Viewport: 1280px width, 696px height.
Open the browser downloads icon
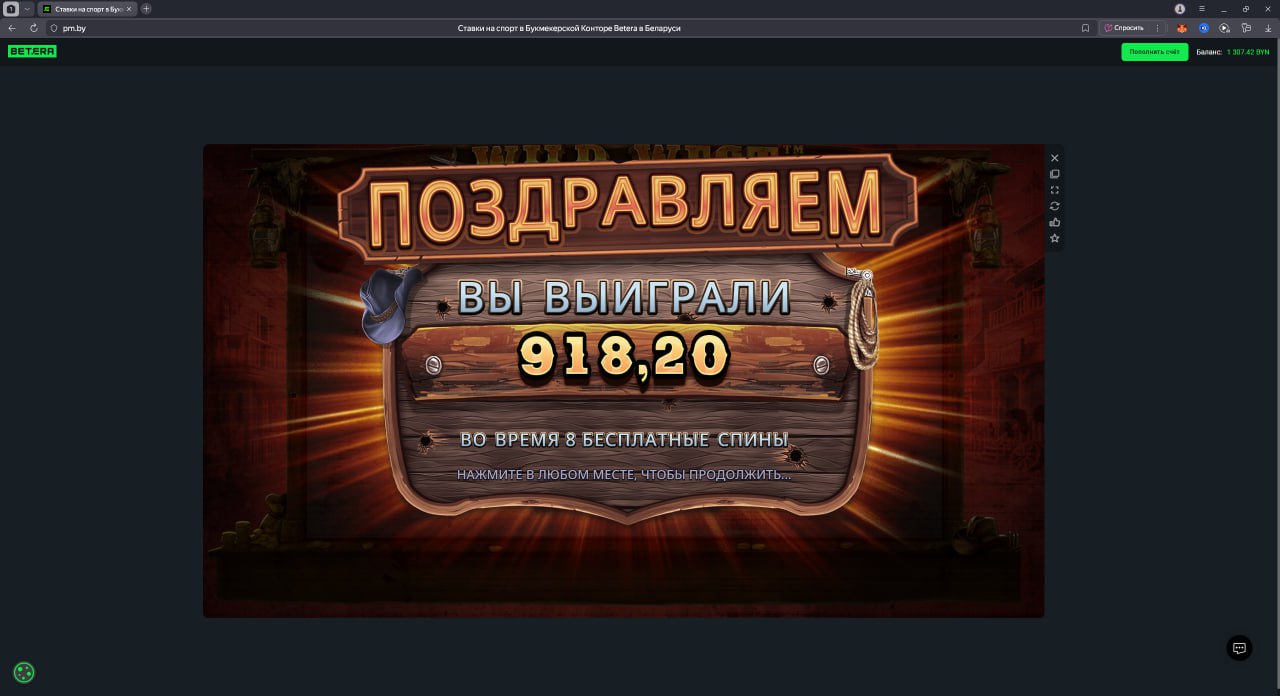click(1268, 28)
